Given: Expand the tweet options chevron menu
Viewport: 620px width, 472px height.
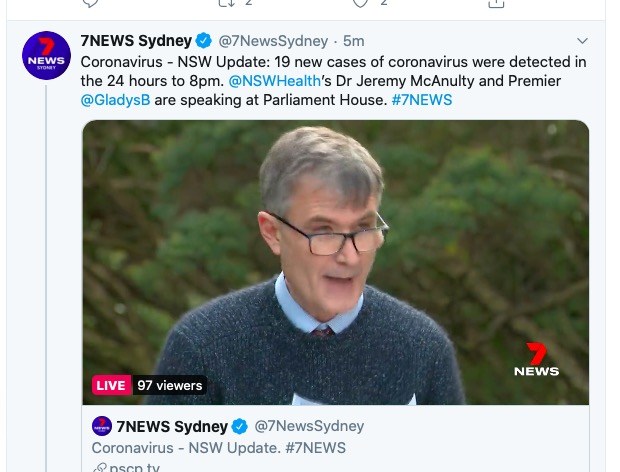Looking at the screenshot, I should coord(582,41).
